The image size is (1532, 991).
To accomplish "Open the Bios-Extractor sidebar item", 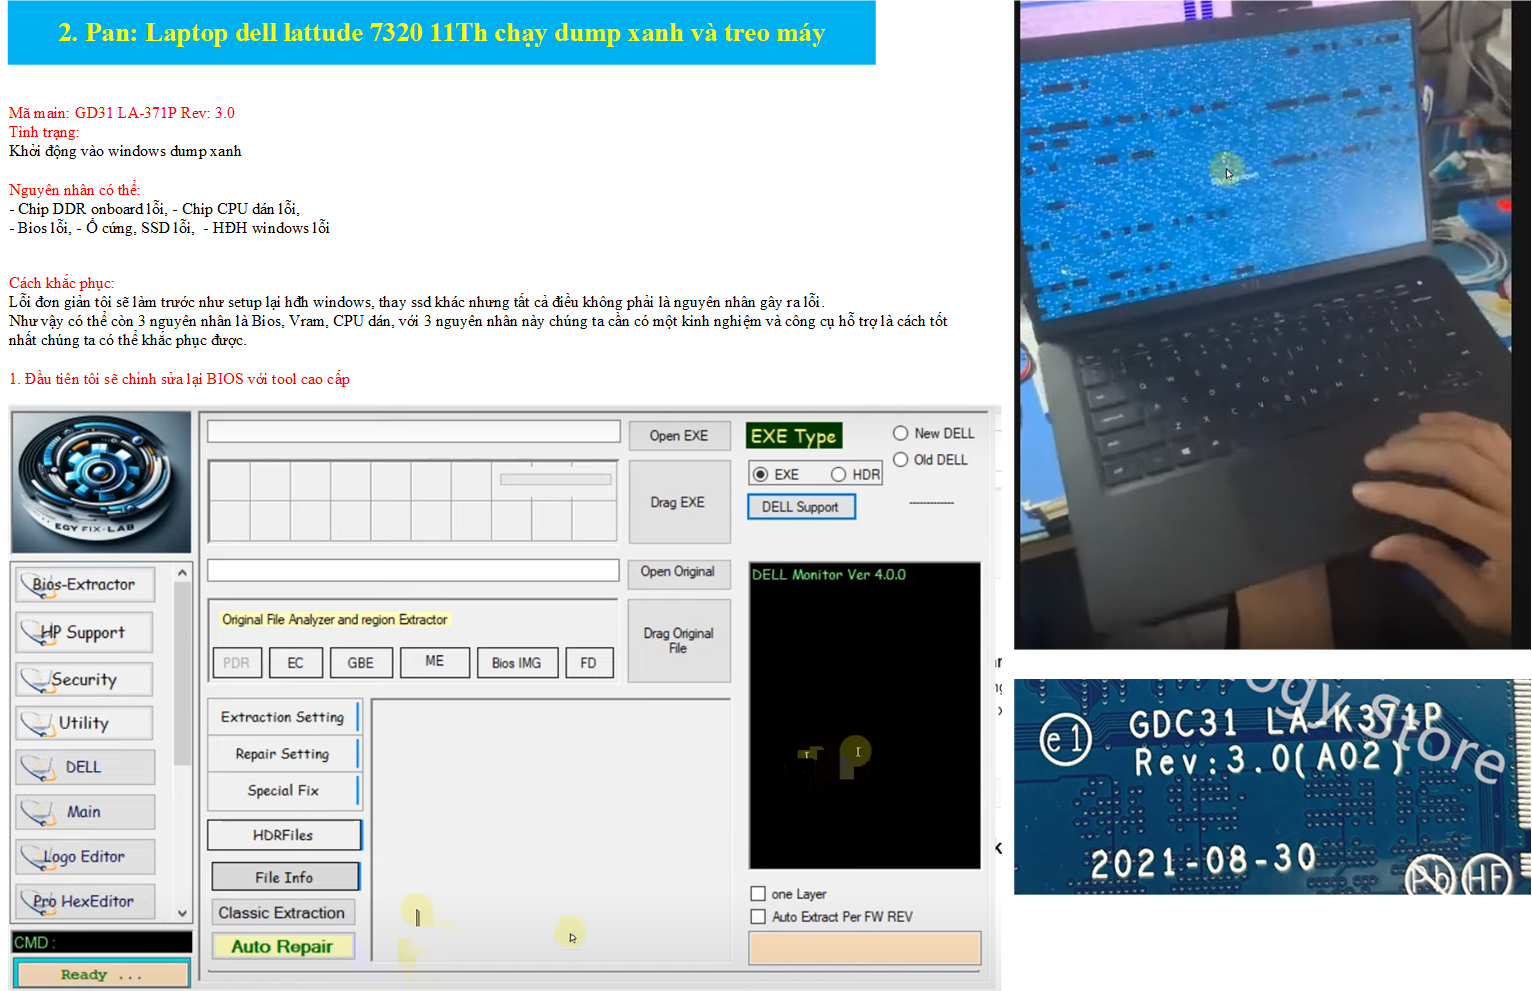I will click(x=85, y=584).
